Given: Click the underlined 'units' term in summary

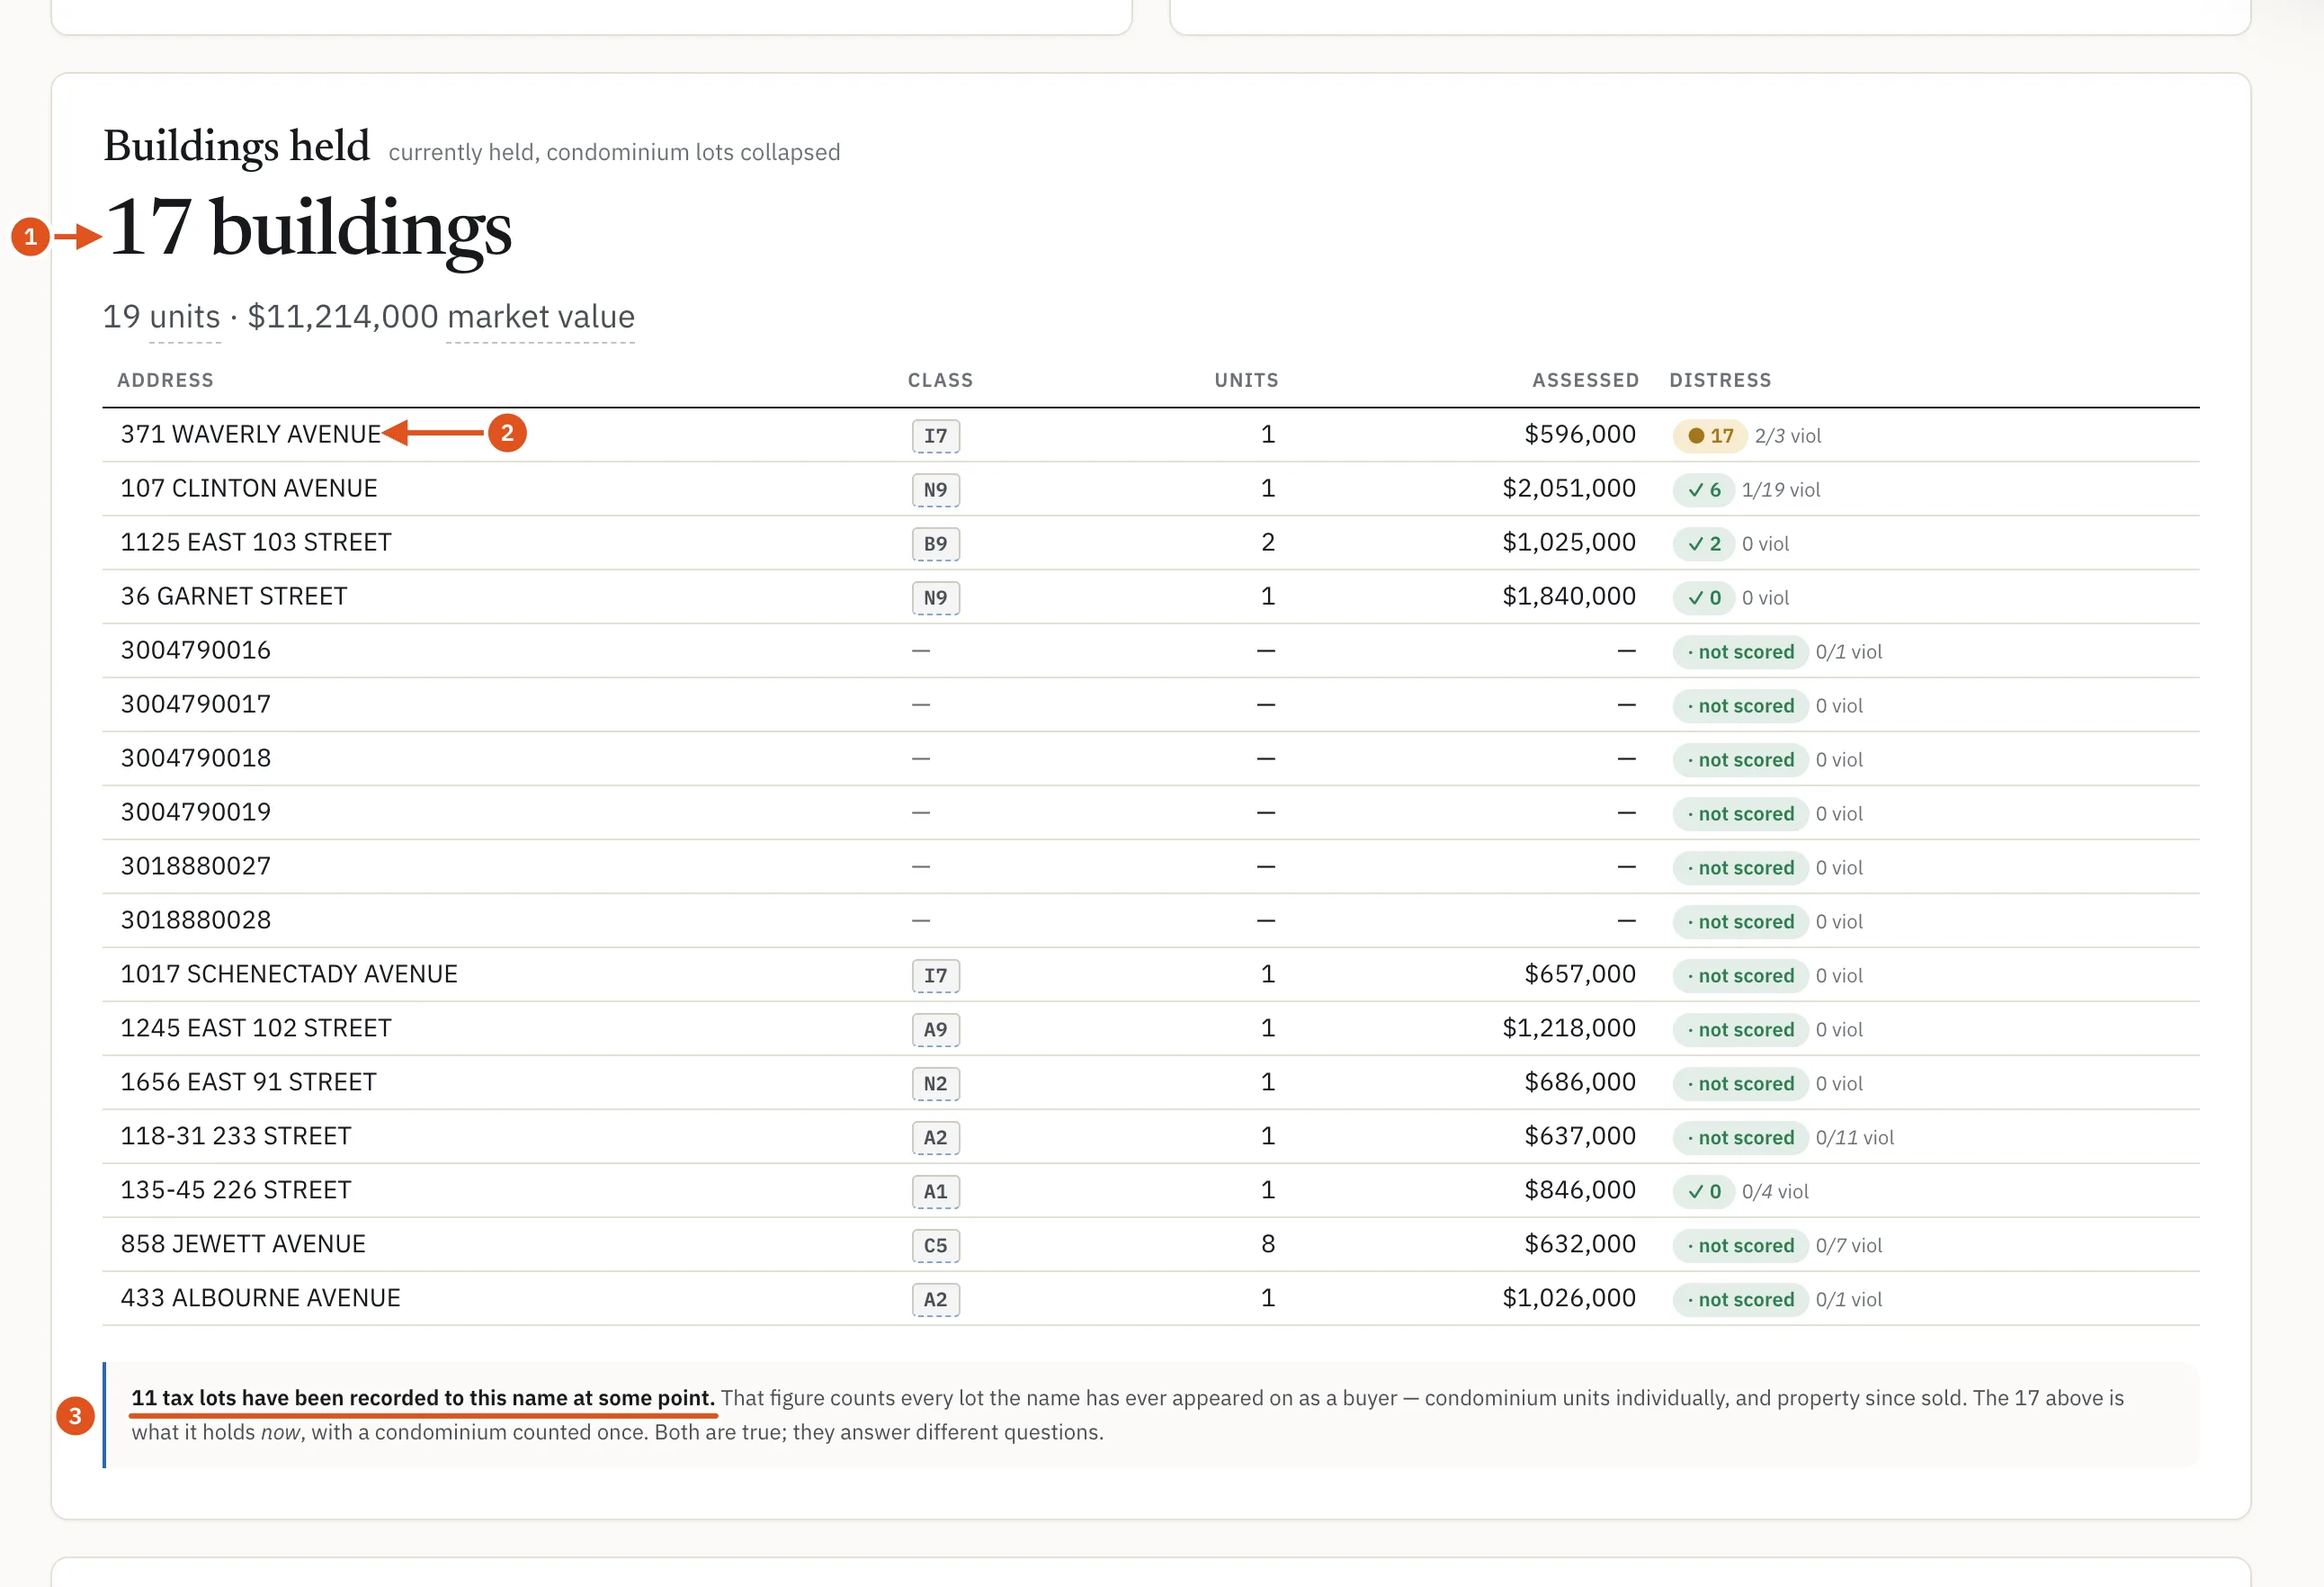Looking at the screenshot, I should tap(185, 317).
